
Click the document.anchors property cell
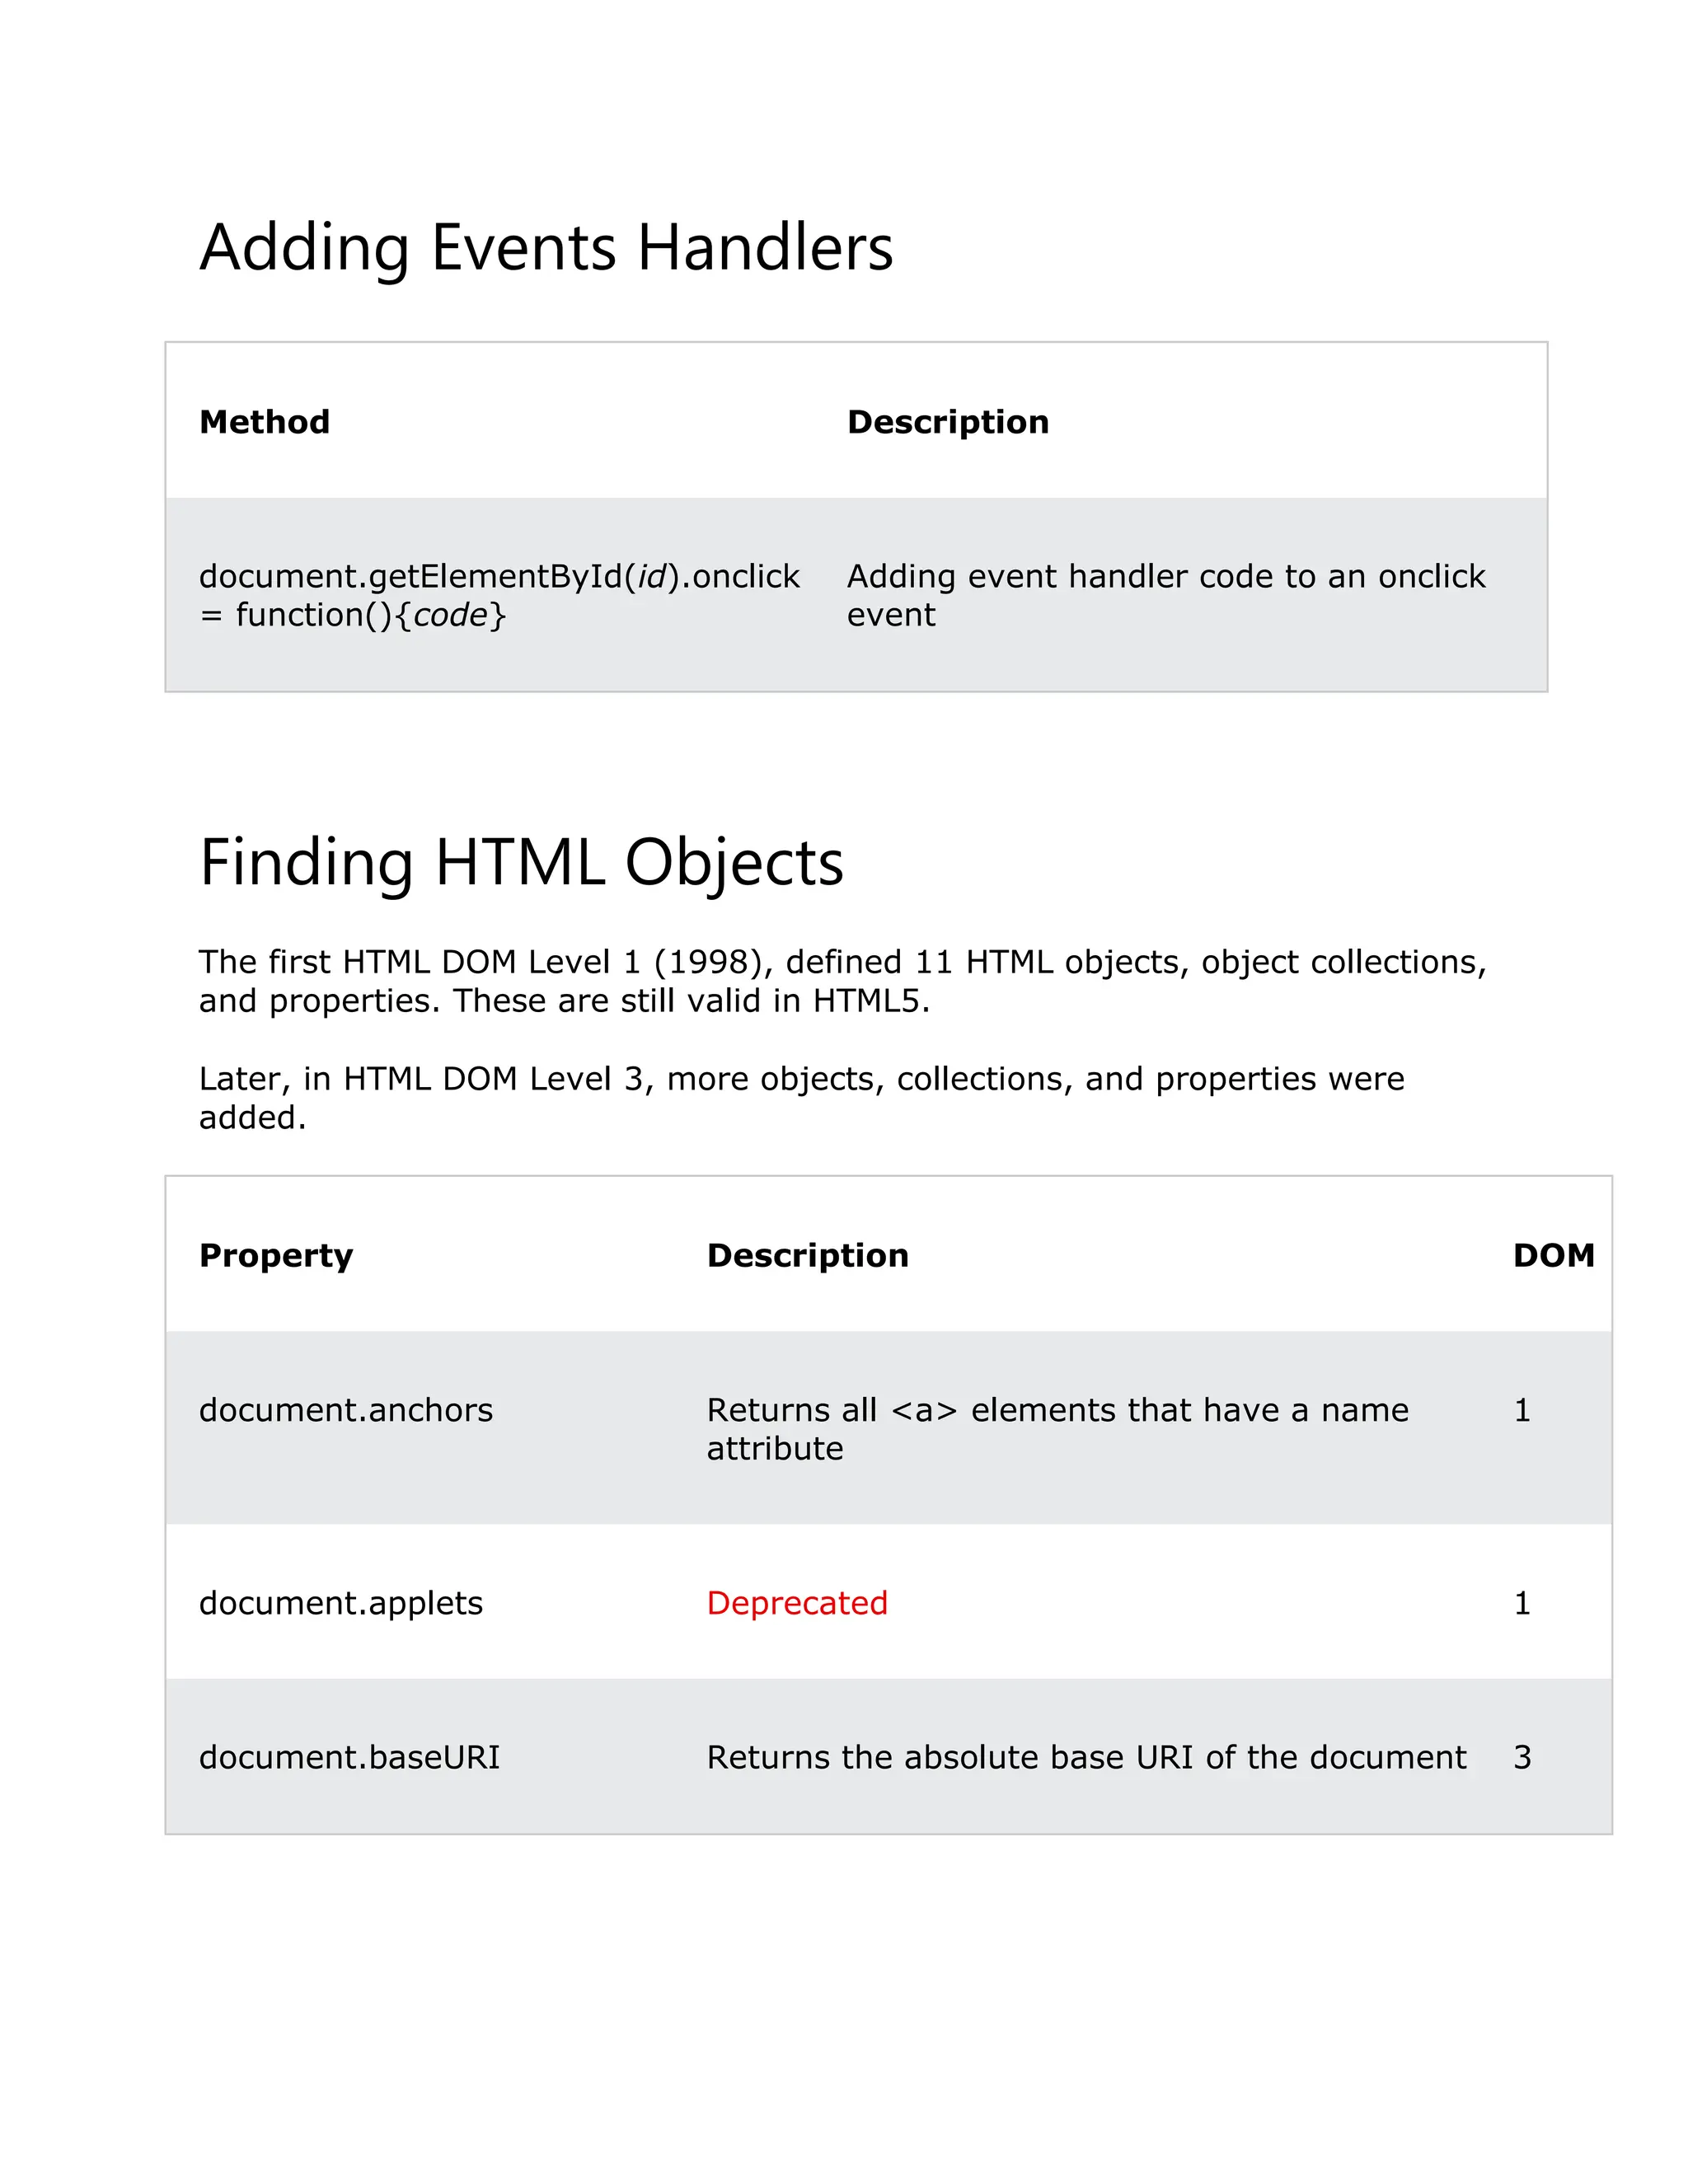point(346,1410)
